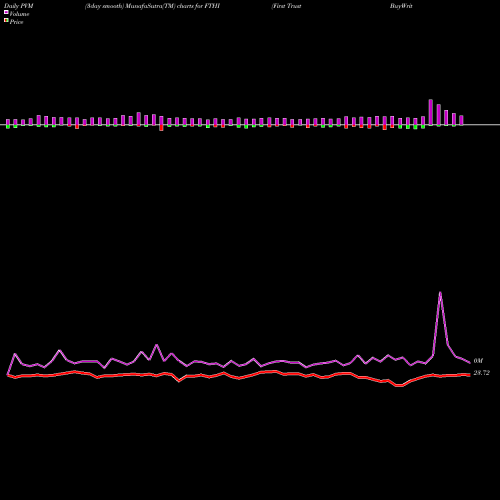
Task: Click the tallest purple volume bar
Action: click(x=431, y=112)
